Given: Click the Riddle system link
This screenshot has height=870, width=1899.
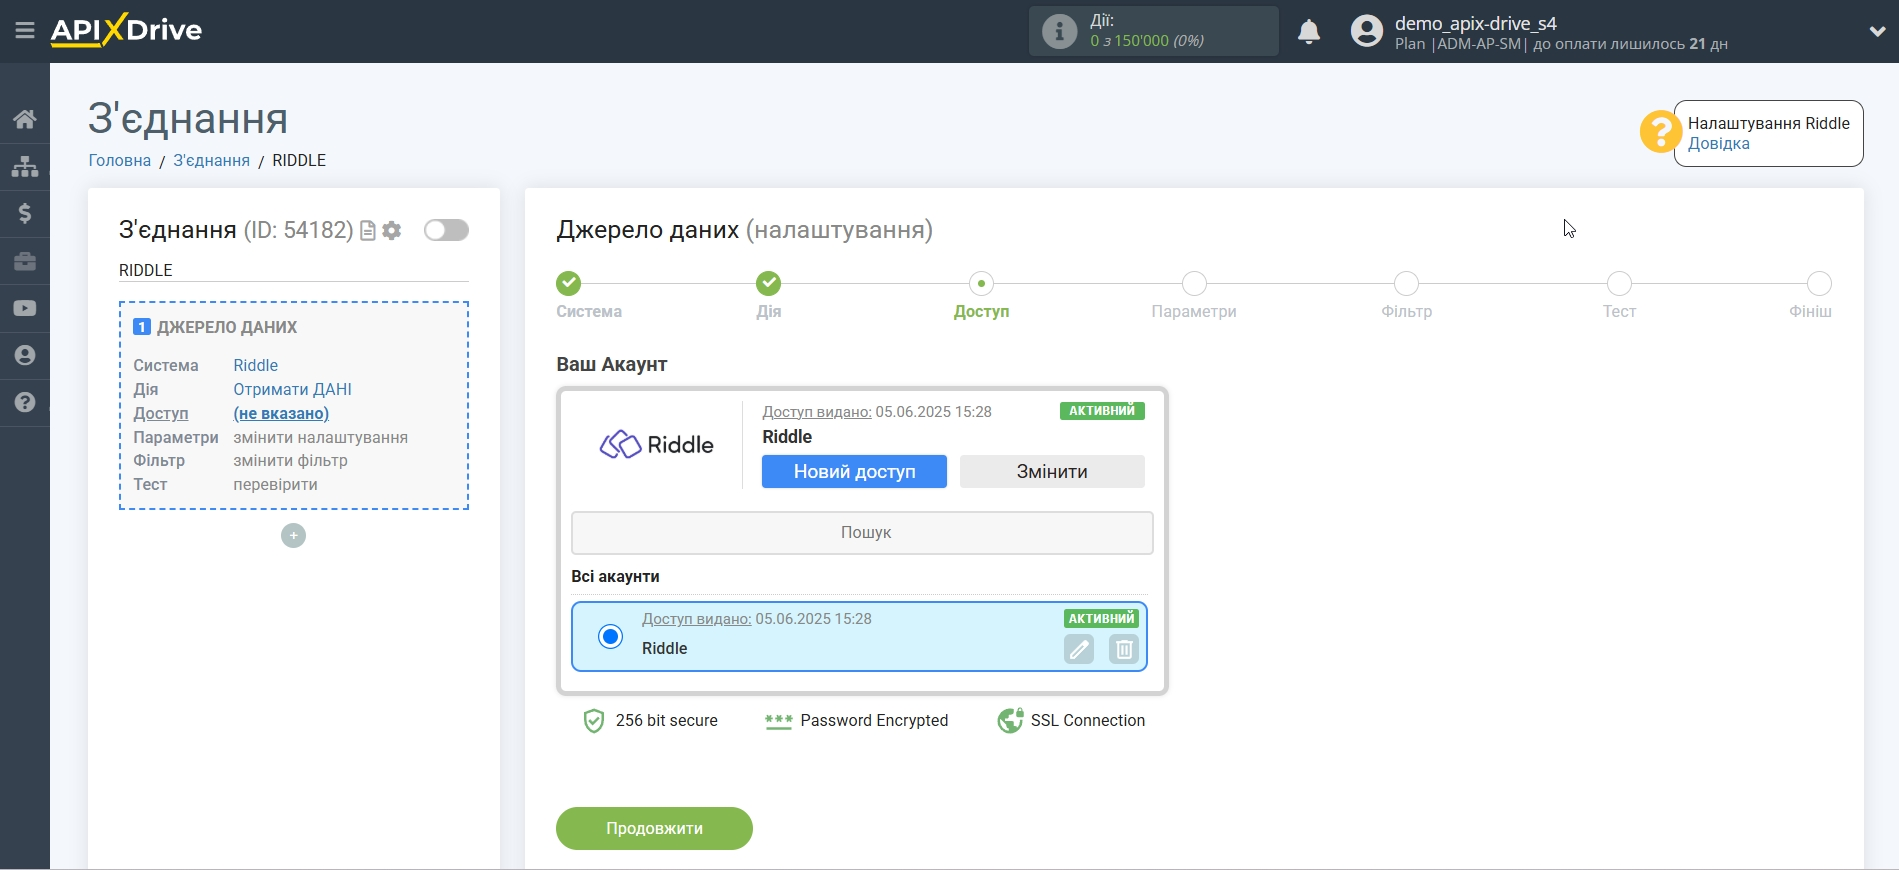Looking at the screenshot, I should (x=256, y=366).
